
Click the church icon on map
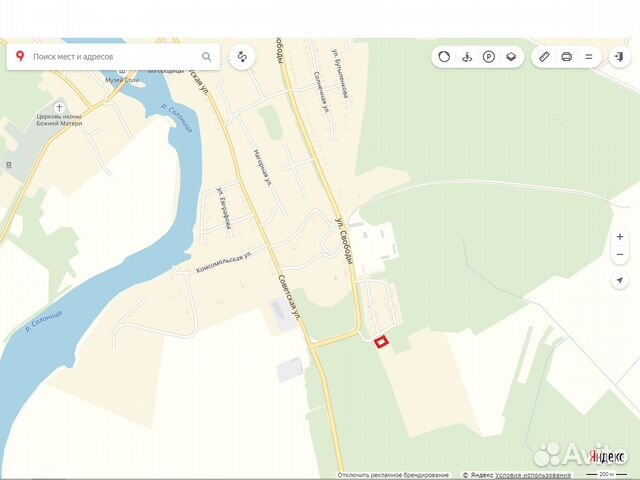click(59, 107)
